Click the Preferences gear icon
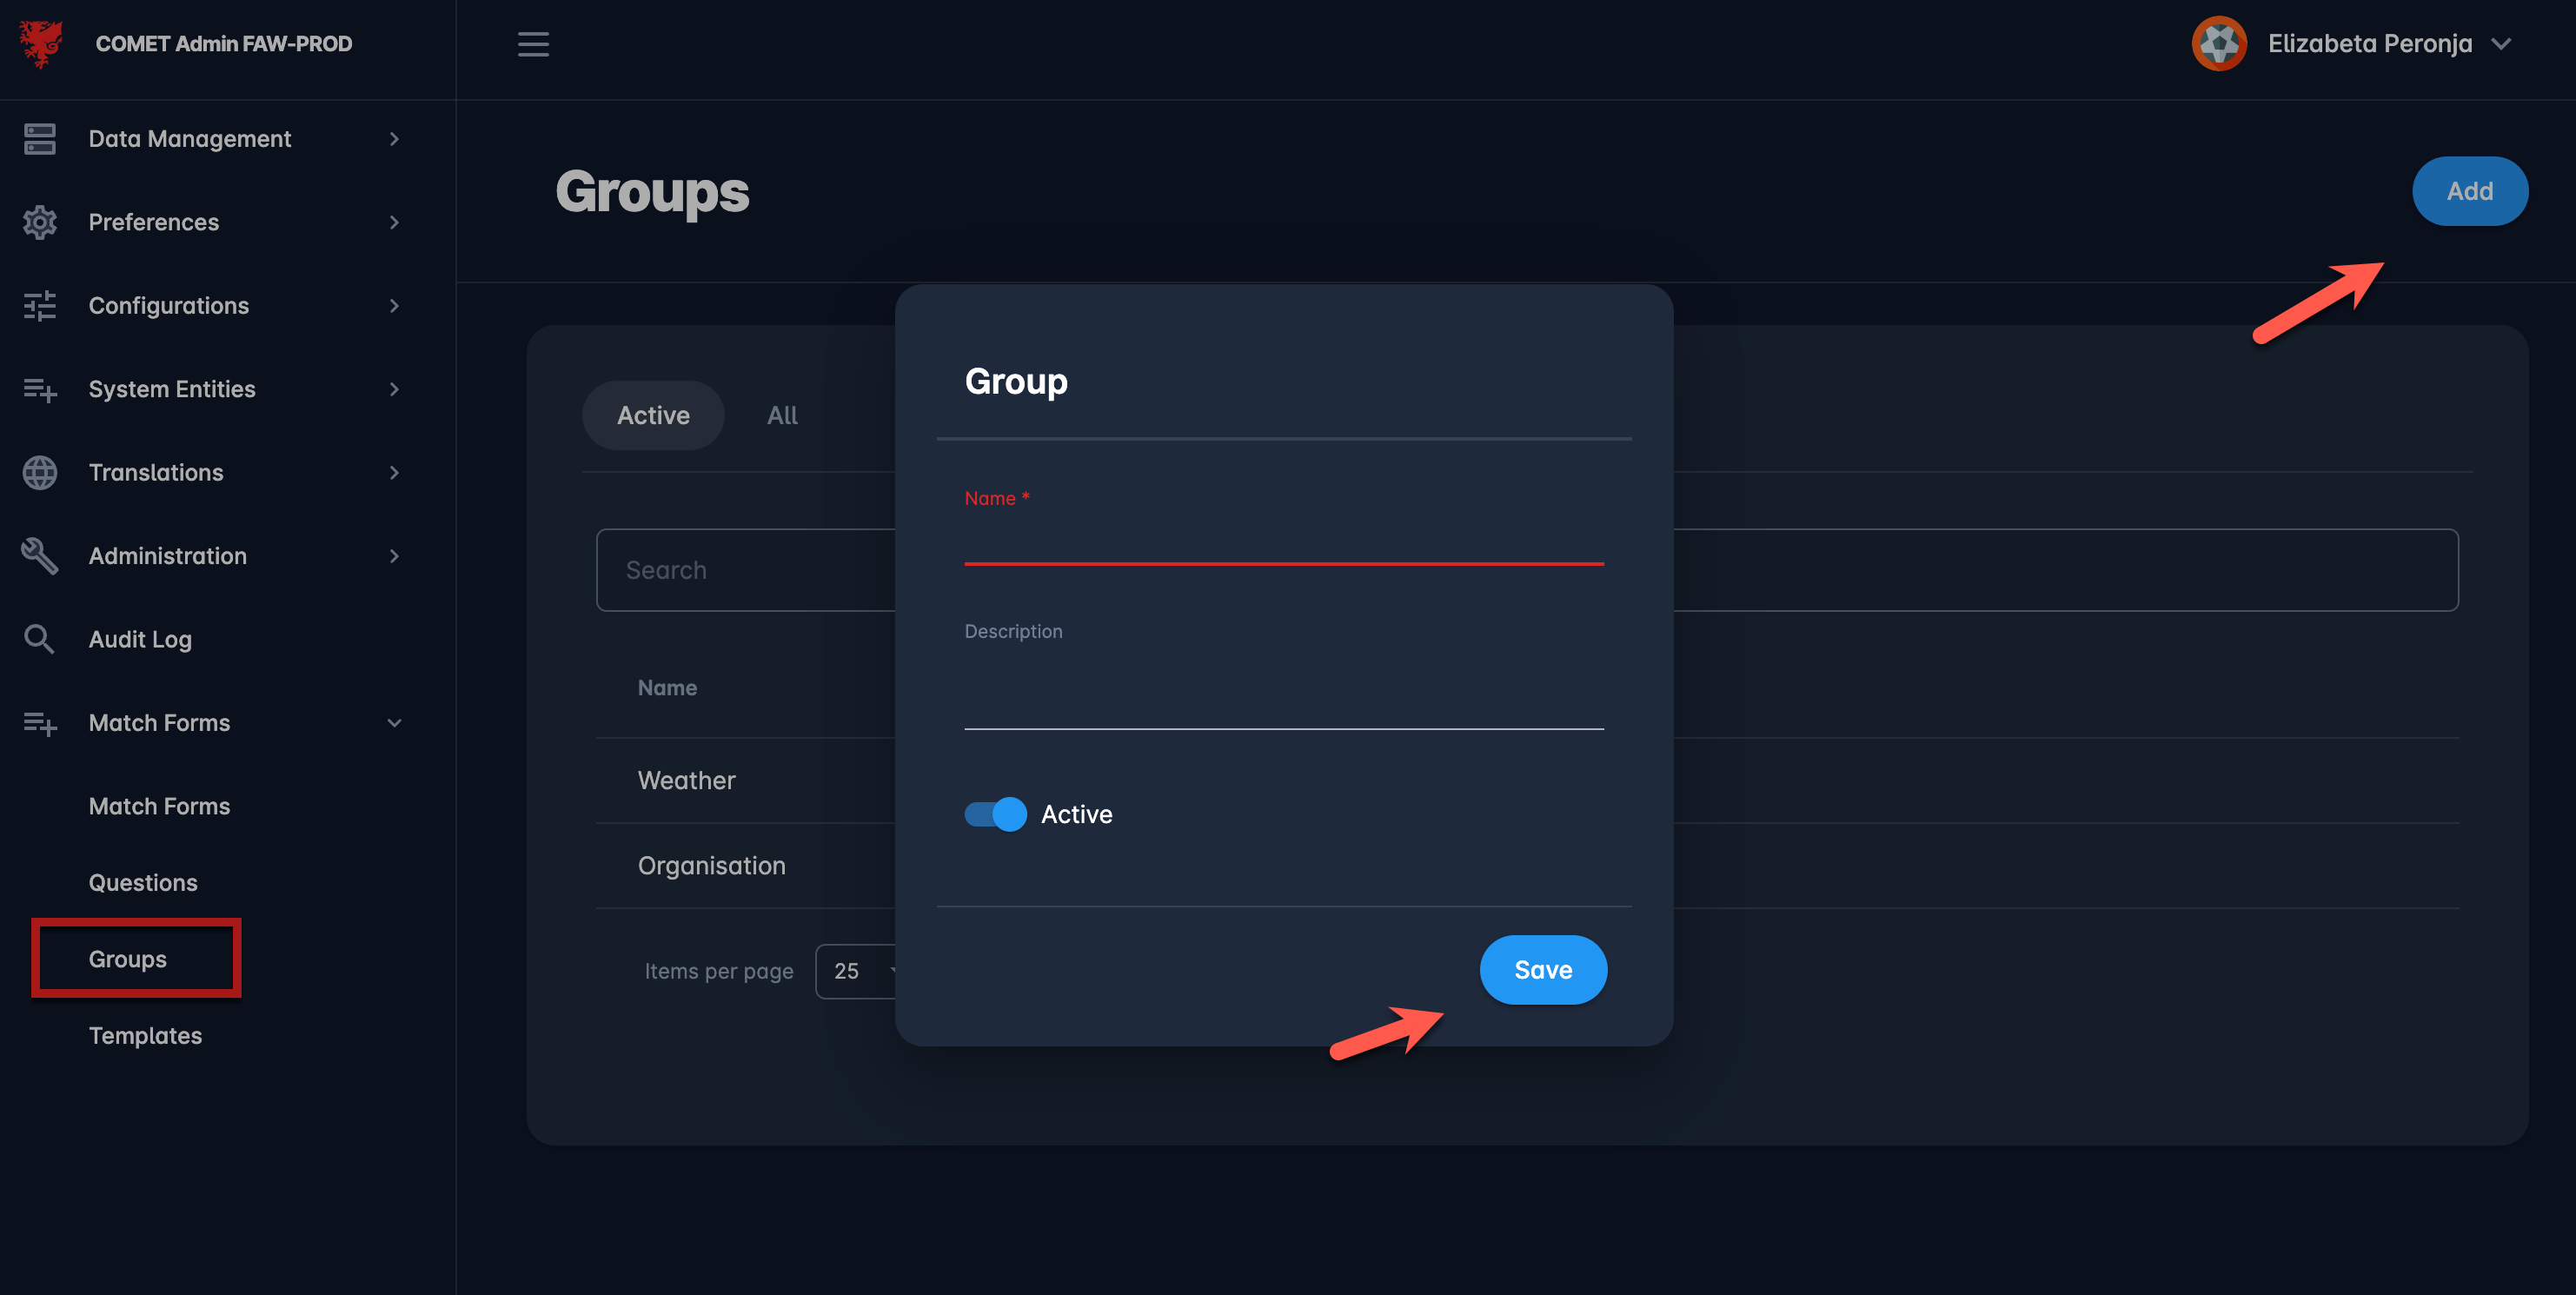2576x1295 pixels. 40,222
